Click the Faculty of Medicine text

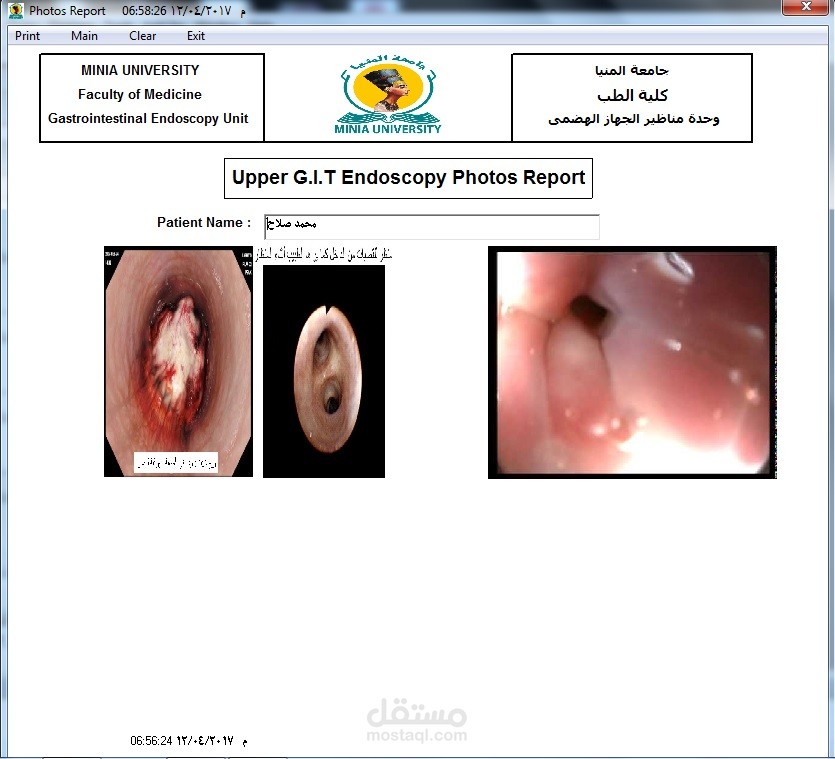tap(140, 94)
